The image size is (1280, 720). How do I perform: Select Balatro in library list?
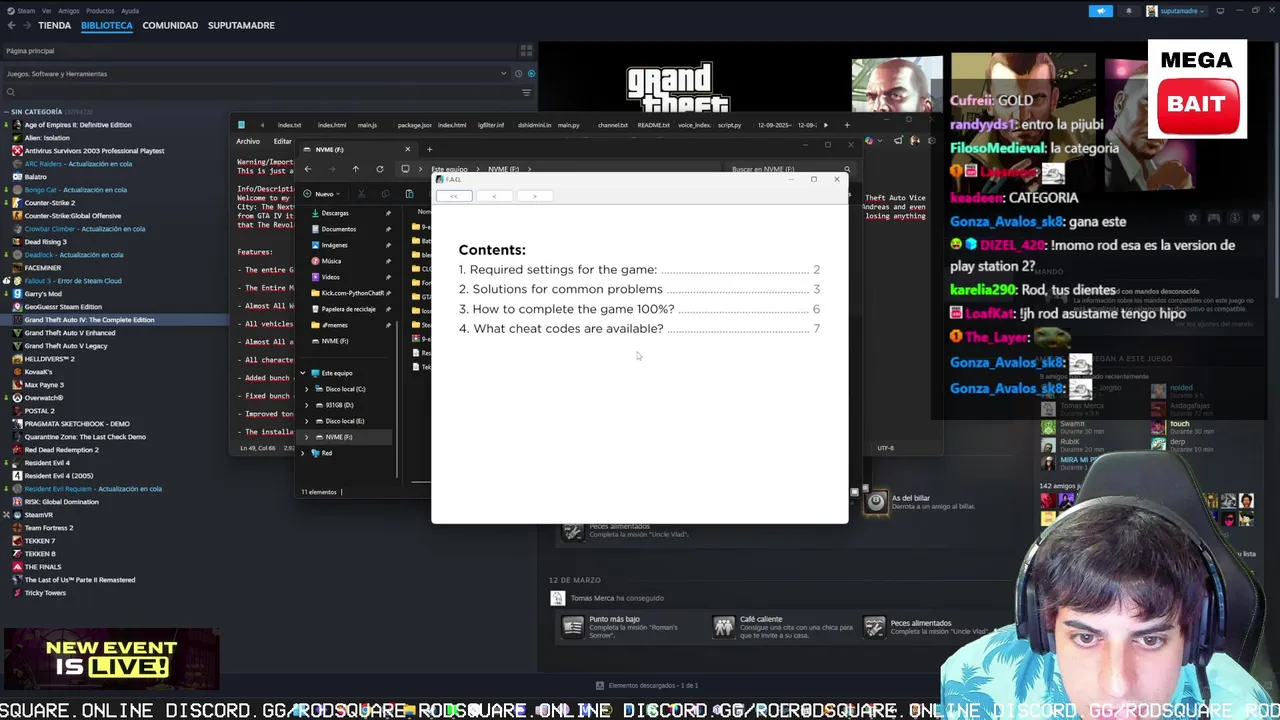click(35, 177)
